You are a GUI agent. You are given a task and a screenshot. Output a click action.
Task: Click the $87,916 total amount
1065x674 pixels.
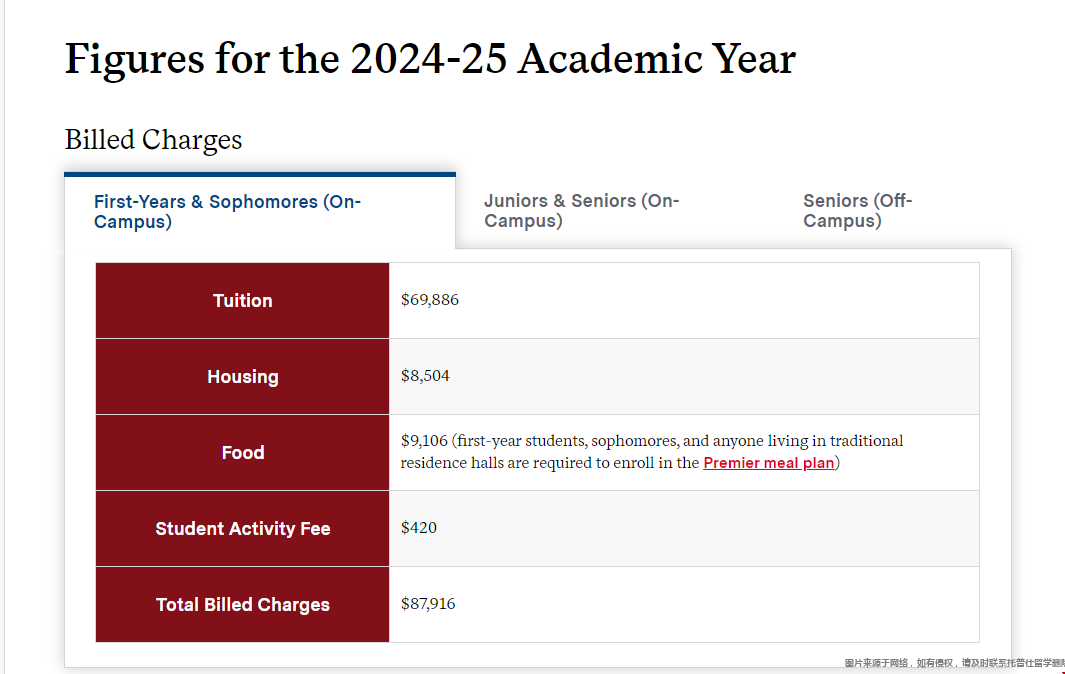428,604
